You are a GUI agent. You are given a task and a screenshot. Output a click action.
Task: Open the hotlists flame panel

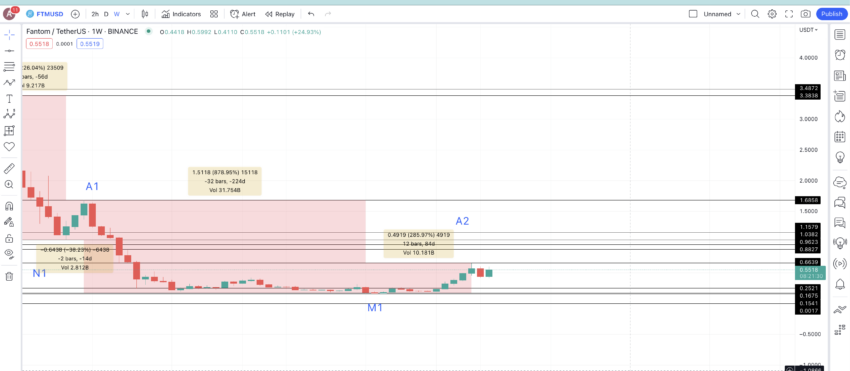(840, 116)
